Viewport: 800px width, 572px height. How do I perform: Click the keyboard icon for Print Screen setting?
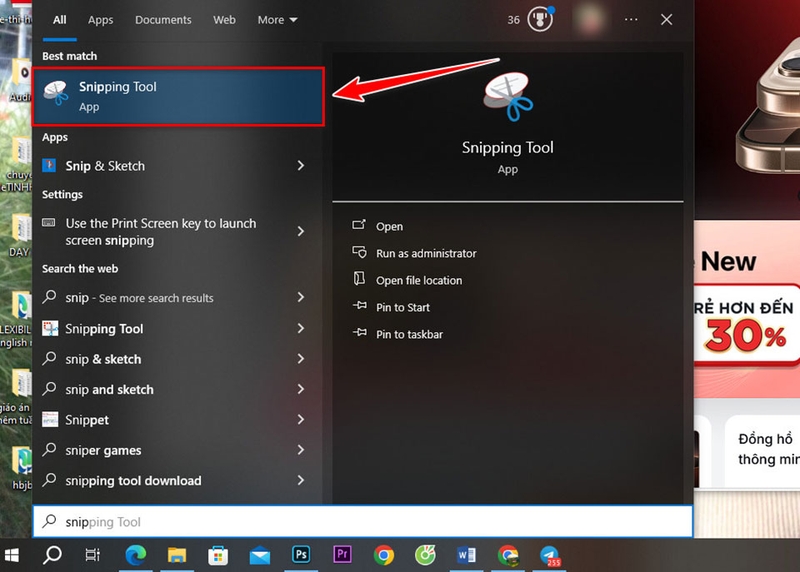pos(49,222)
